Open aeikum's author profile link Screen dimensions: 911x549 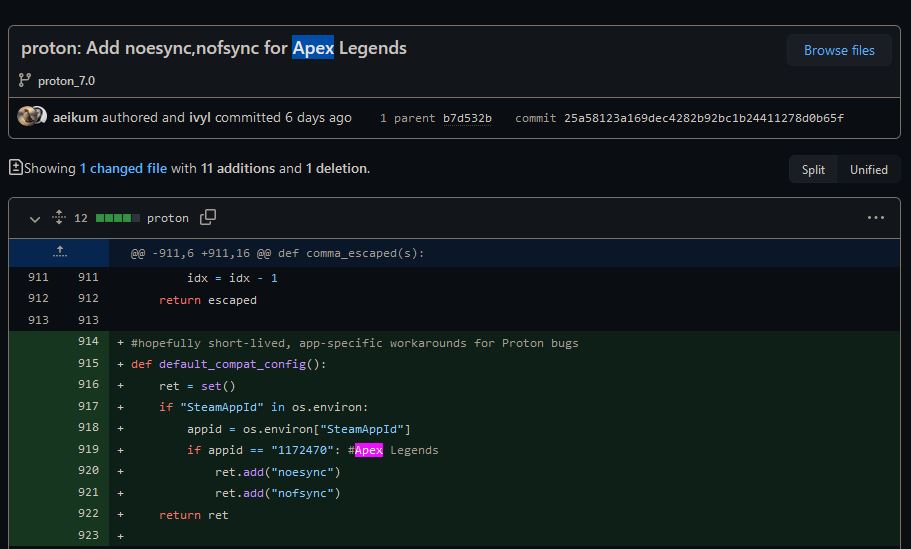click(76, 117)
